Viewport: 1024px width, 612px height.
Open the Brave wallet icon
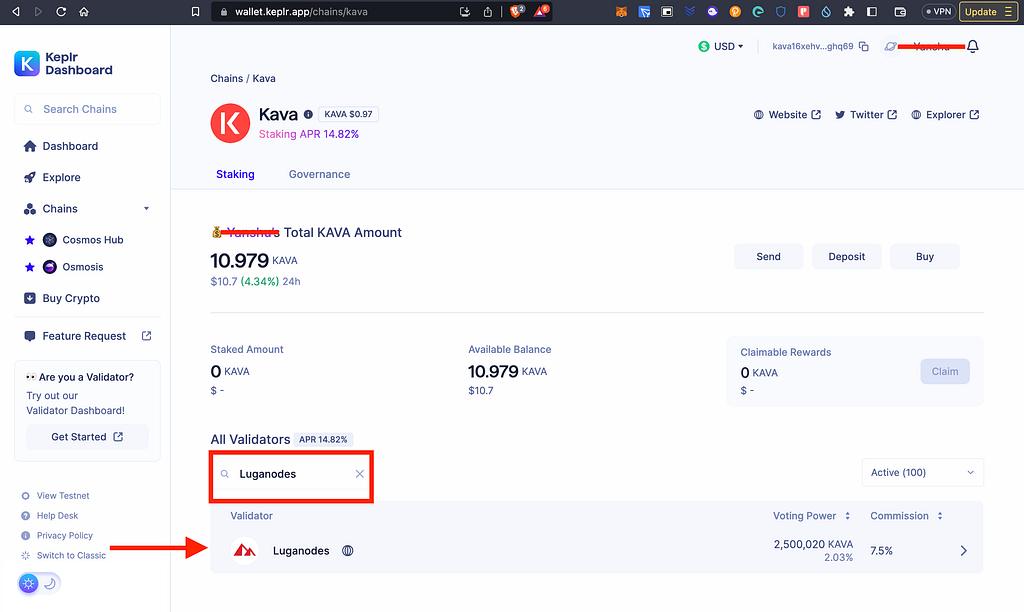pyautogui.click(x=900, y=12)
